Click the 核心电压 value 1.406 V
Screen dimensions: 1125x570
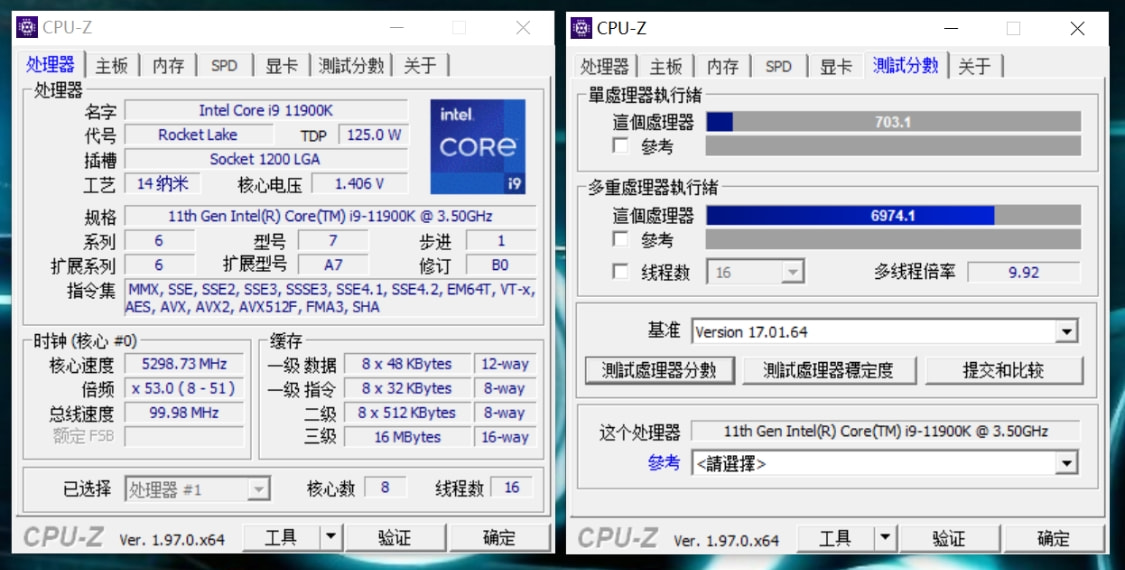(359, 184)
